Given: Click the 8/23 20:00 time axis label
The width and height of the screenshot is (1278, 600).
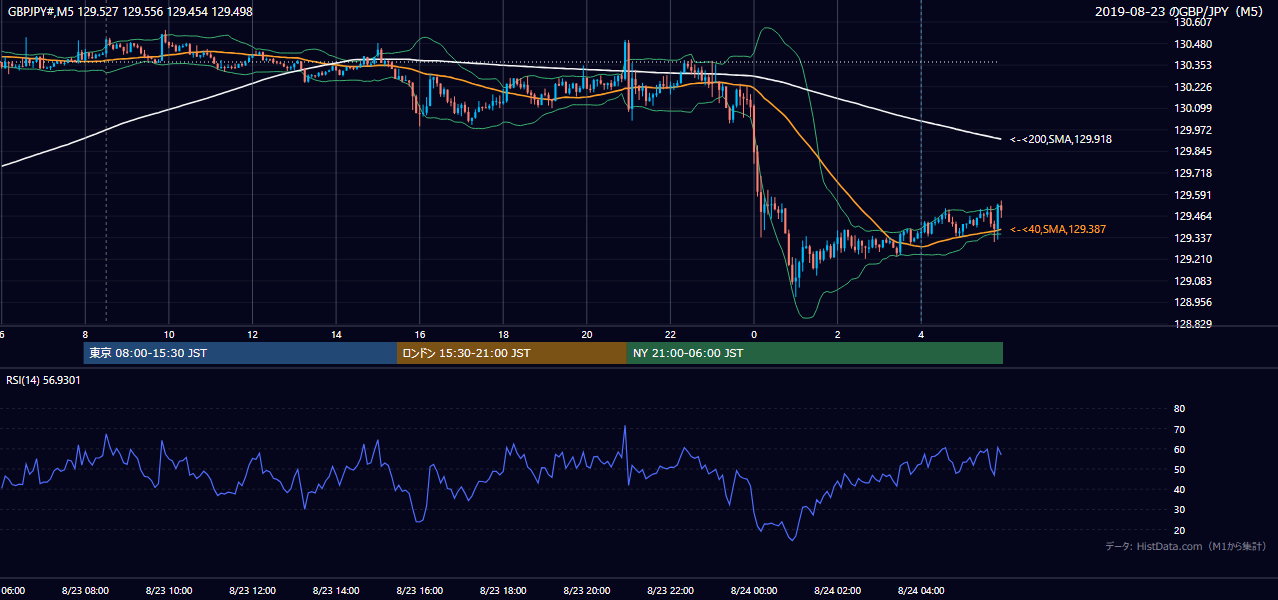Looking at the screenshot, I should coord(586,590).
